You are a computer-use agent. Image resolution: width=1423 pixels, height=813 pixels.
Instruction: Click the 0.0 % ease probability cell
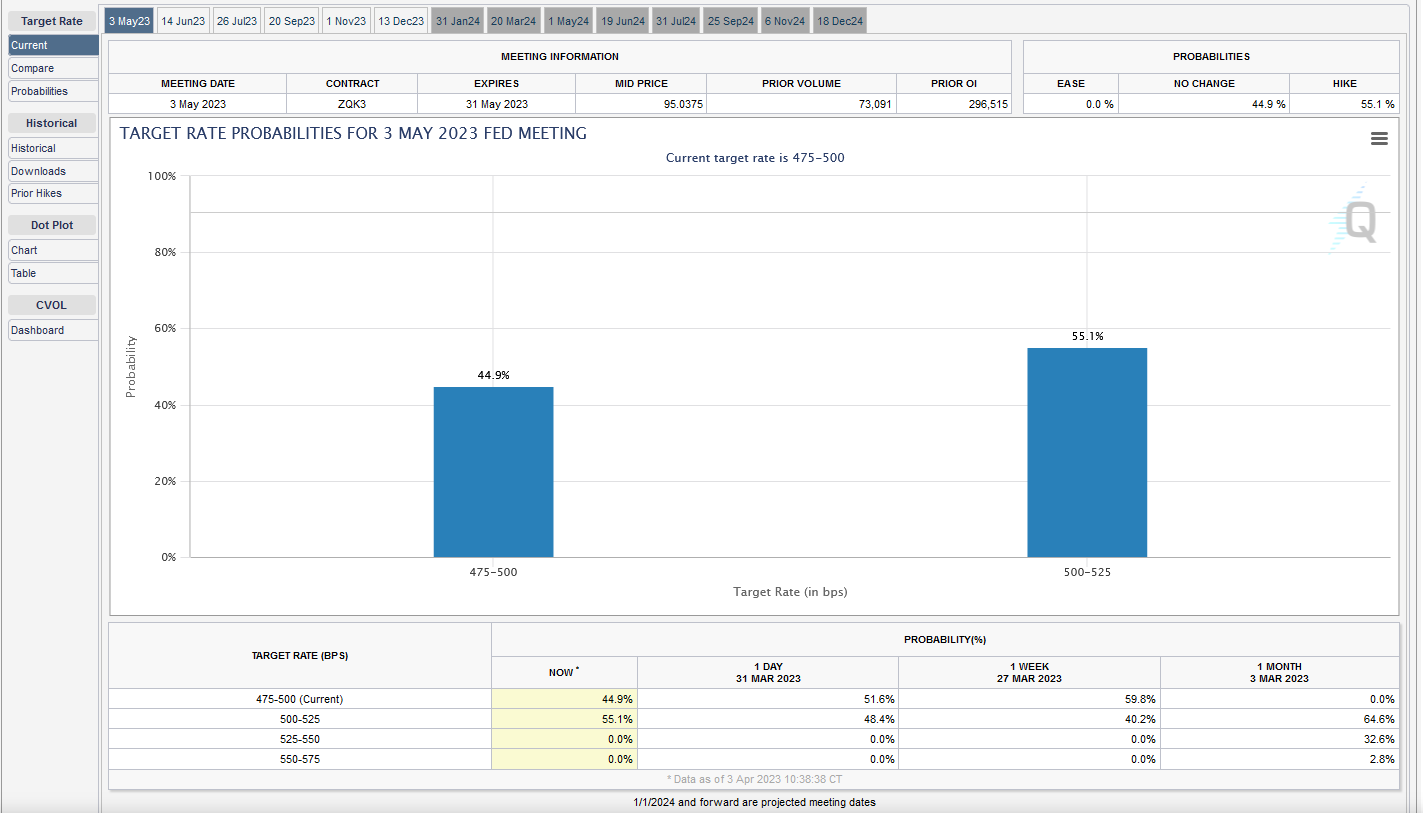(x=1071, y=104)
